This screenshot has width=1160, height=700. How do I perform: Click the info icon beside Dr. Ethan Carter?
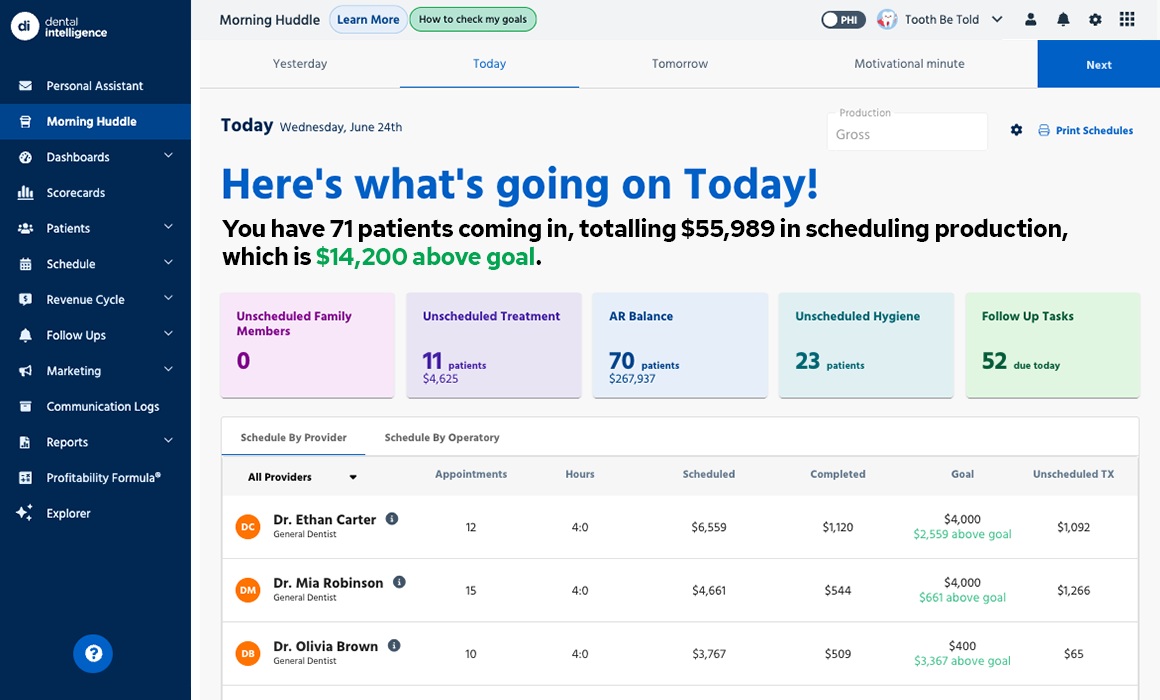392,519
